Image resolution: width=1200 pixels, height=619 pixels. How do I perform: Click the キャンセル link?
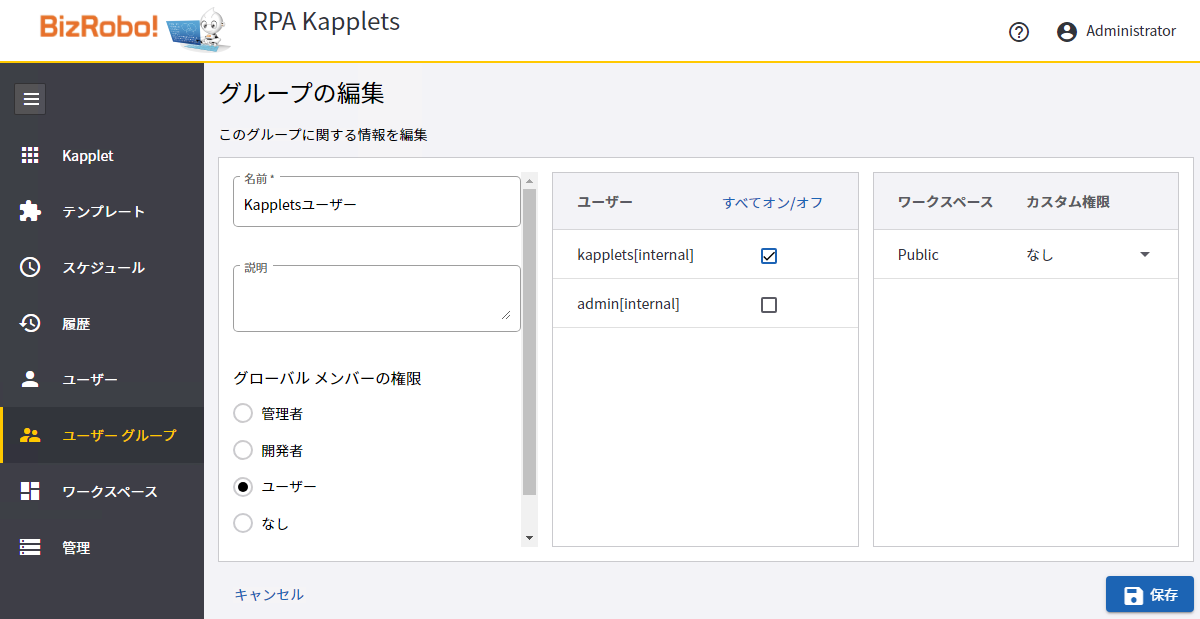tap(269, 595)
